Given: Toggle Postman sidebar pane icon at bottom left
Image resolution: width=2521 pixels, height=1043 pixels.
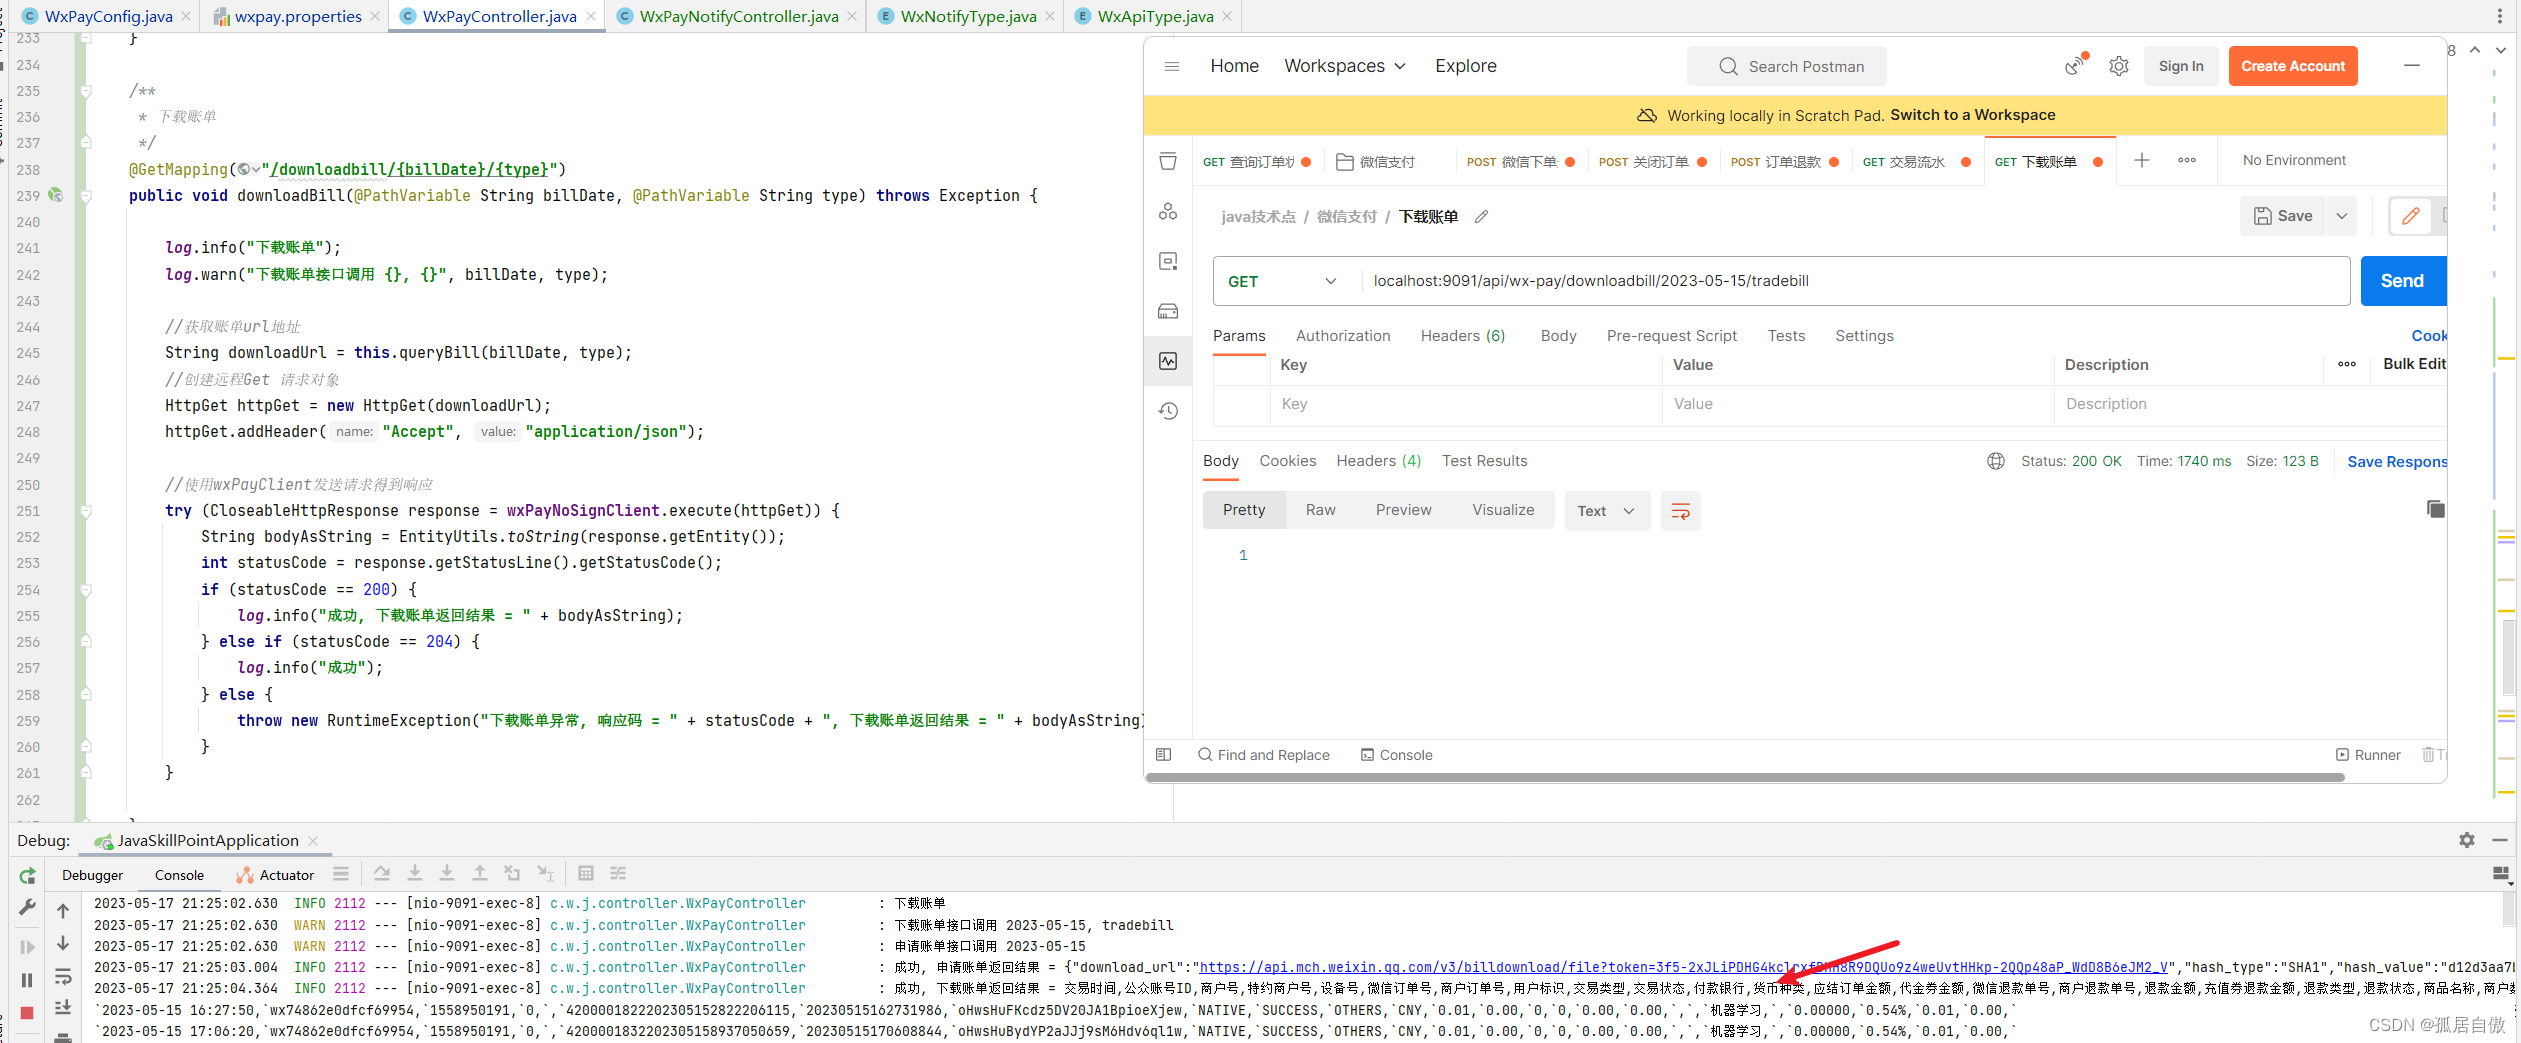Looking at the screenshot, I should [1163, 755].
